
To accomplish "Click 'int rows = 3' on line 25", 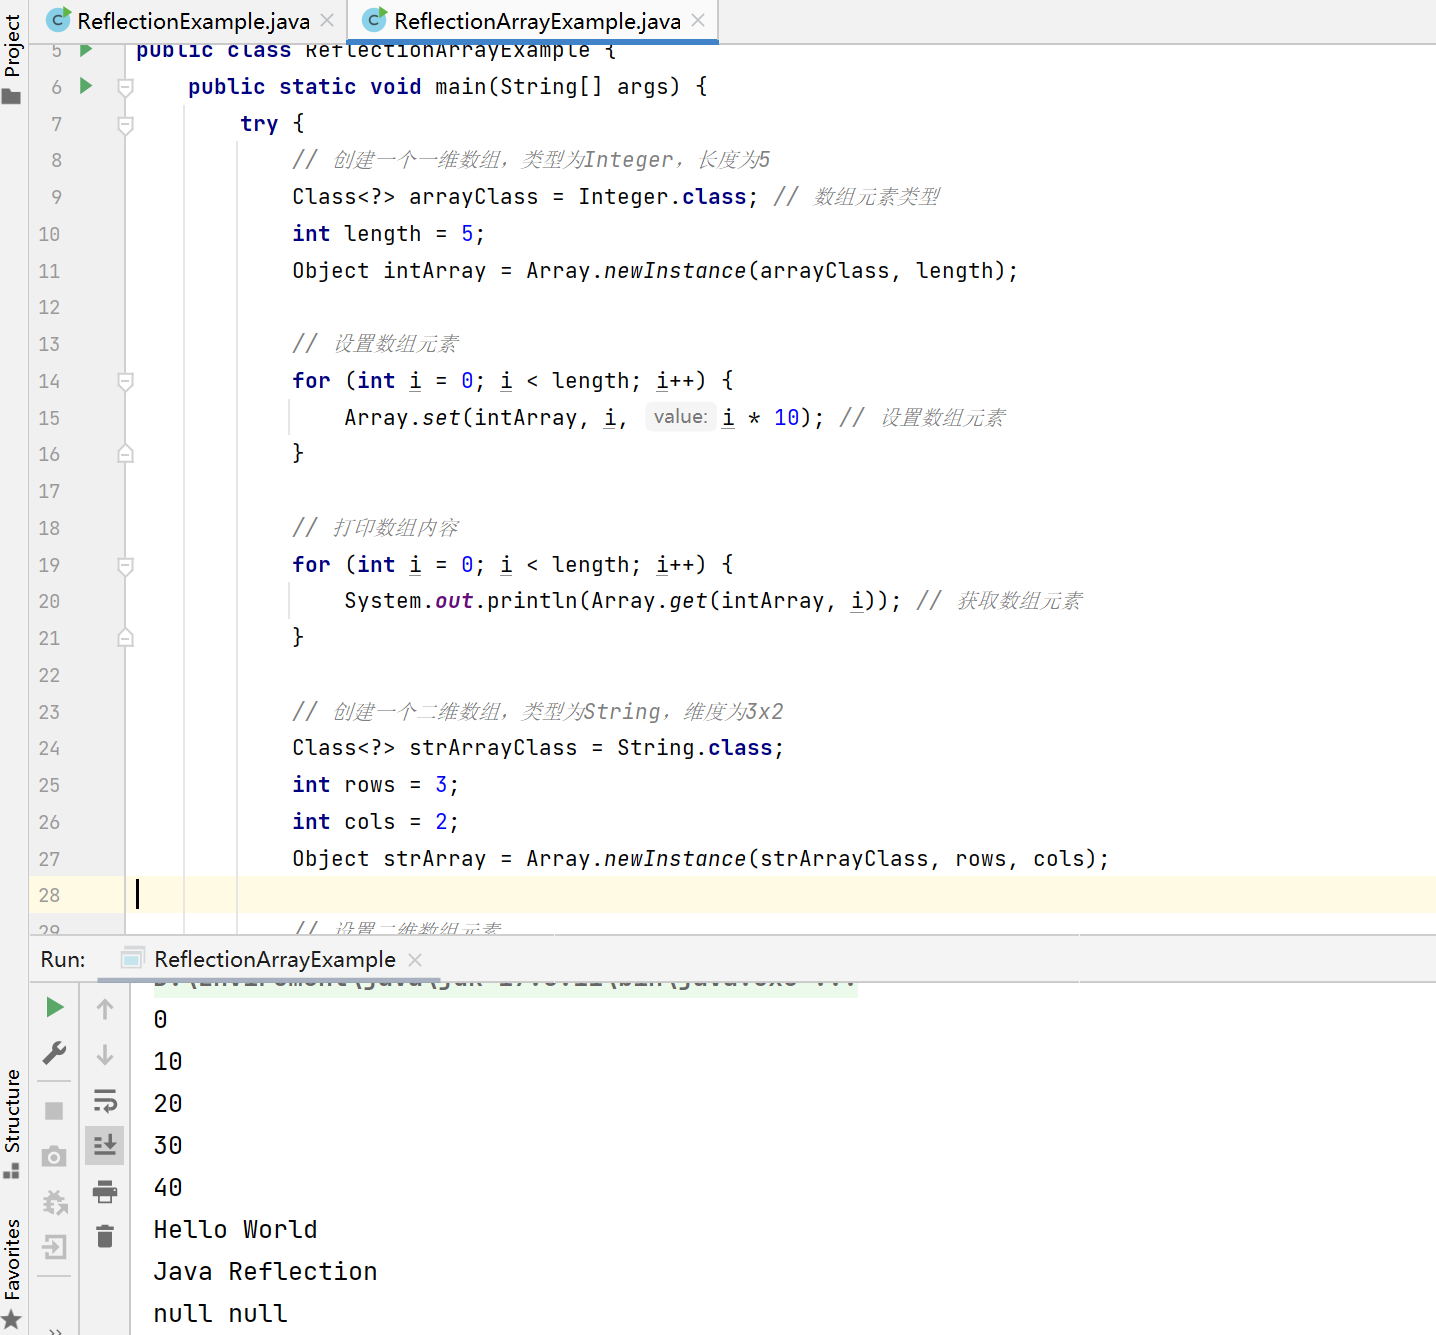I will (x=369, y=785).
